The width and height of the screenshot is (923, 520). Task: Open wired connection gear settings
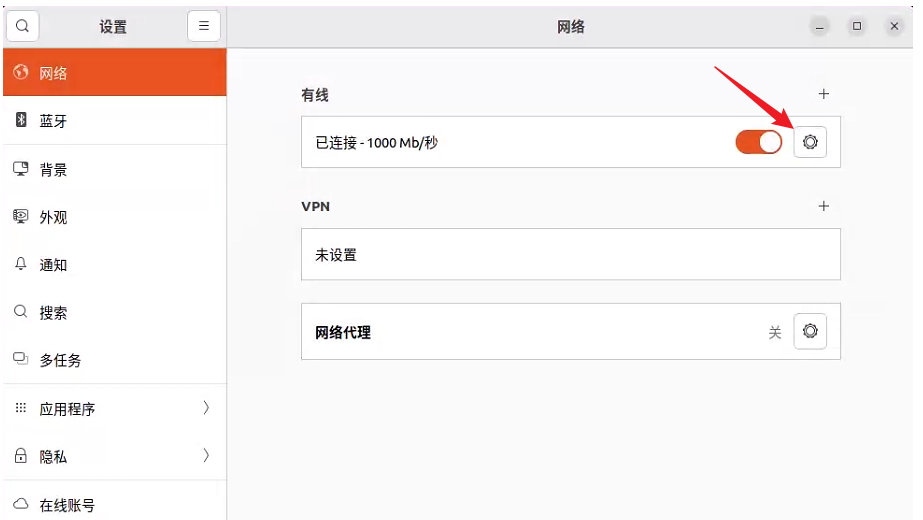pos(810,142)
